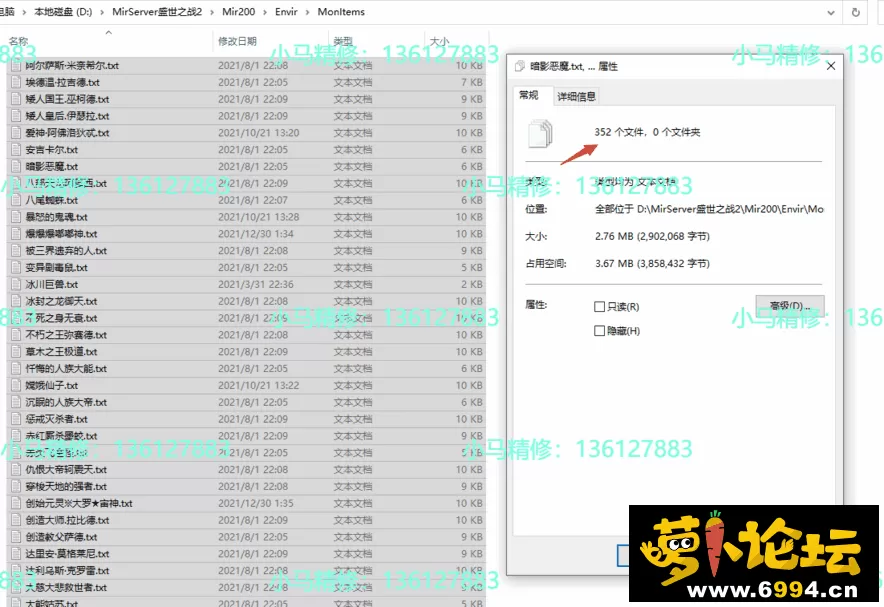Select file name 大慈大悲救世者.txt
The width and height of the screenshot is (884, 607).
(66, 588)
